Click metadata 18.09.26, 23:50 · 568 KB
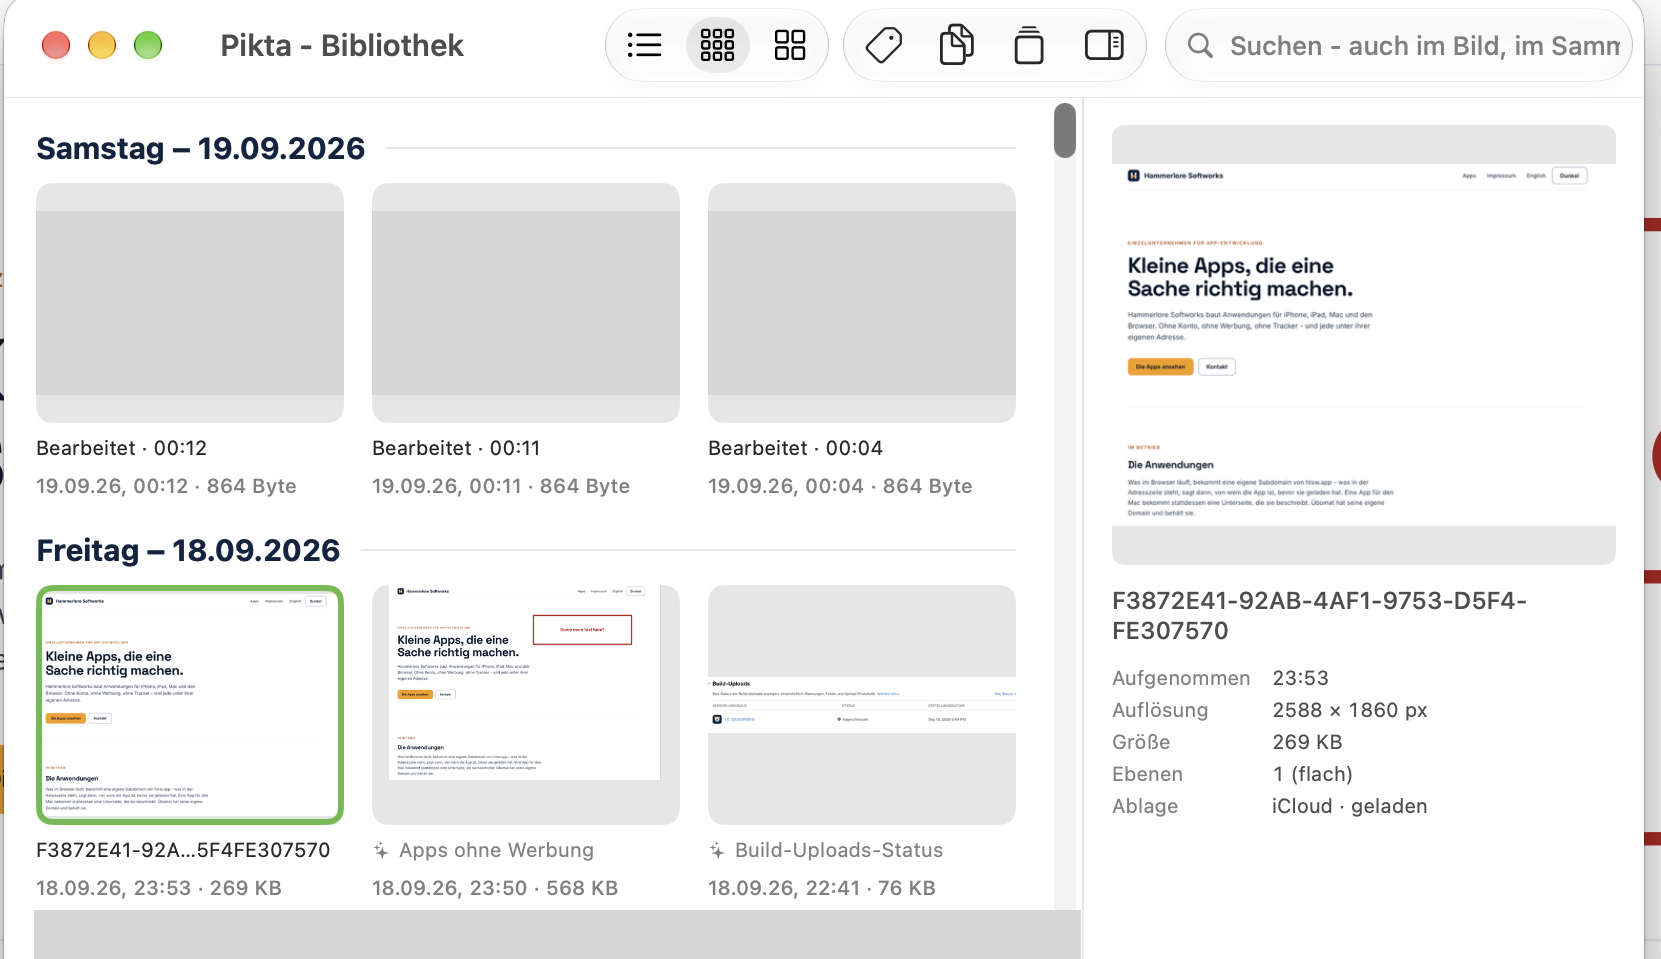This screenshot has width=1661, height=959. (x=495, y=888)
